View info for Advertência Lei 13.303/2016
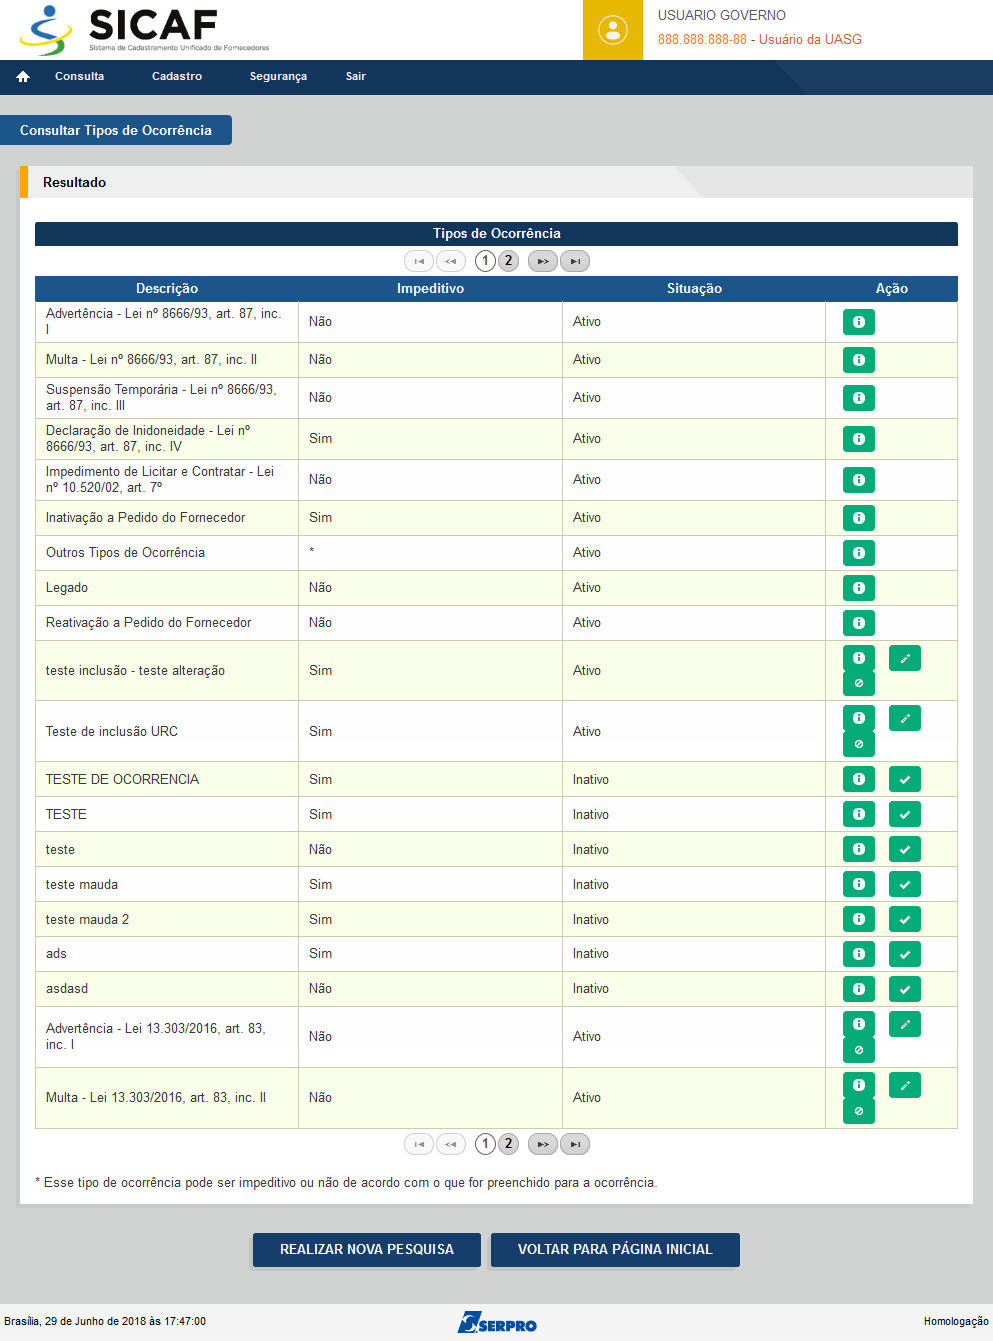Screen dimensions: 993x1341 [x=859, y=1024]
